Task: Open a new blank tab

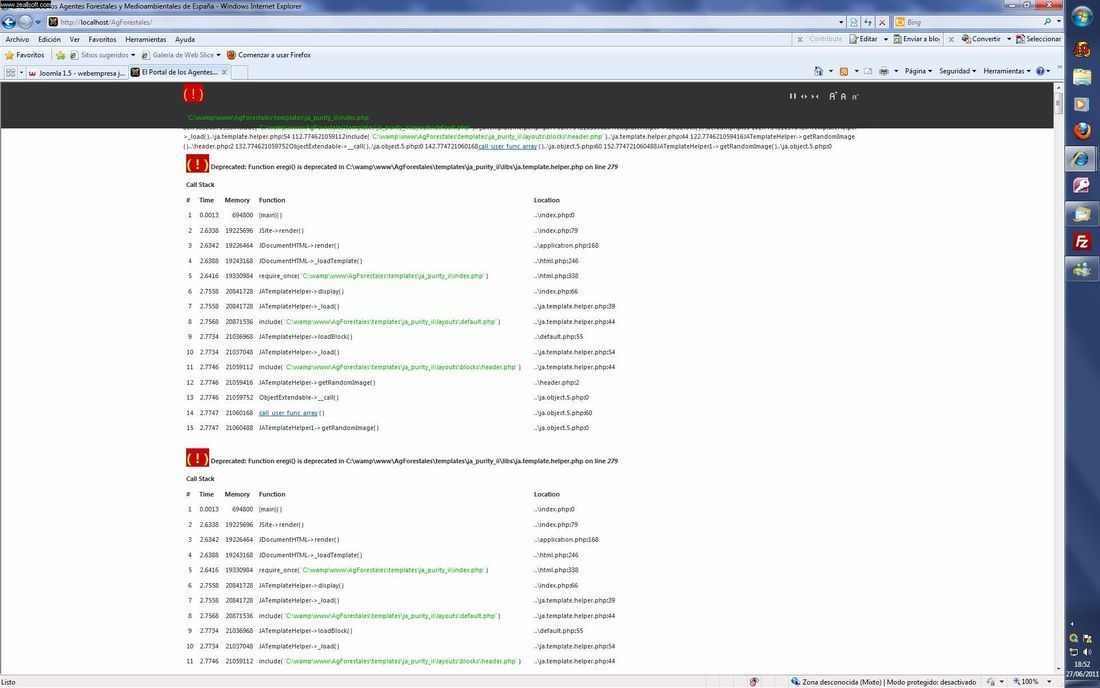Action: (x=239, y=73)
